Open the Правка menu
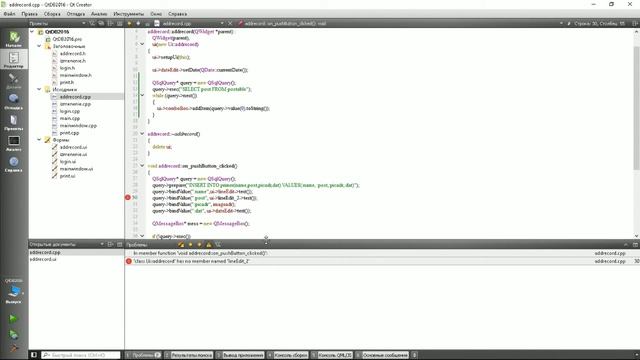This screenshot has width=640, height=360. click(x=30, y=14)
